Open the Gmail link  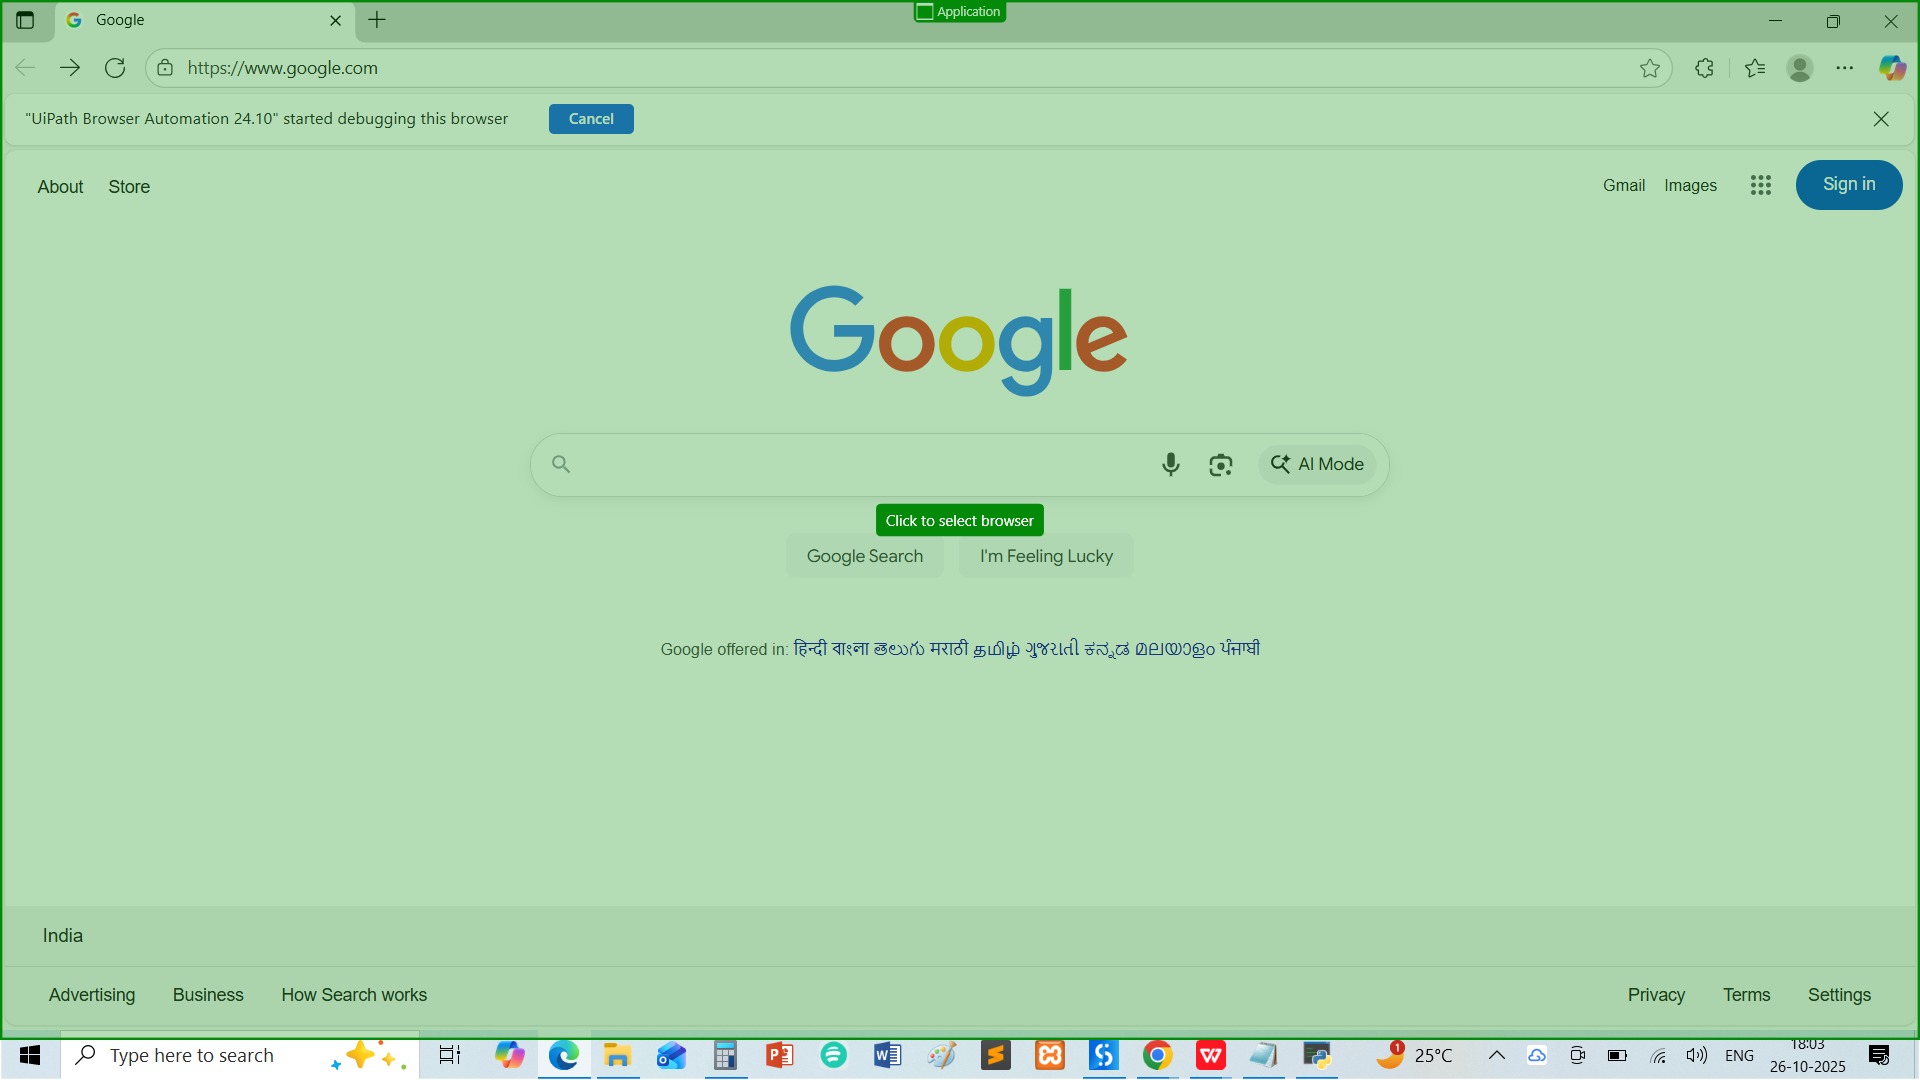point(1623,185)
